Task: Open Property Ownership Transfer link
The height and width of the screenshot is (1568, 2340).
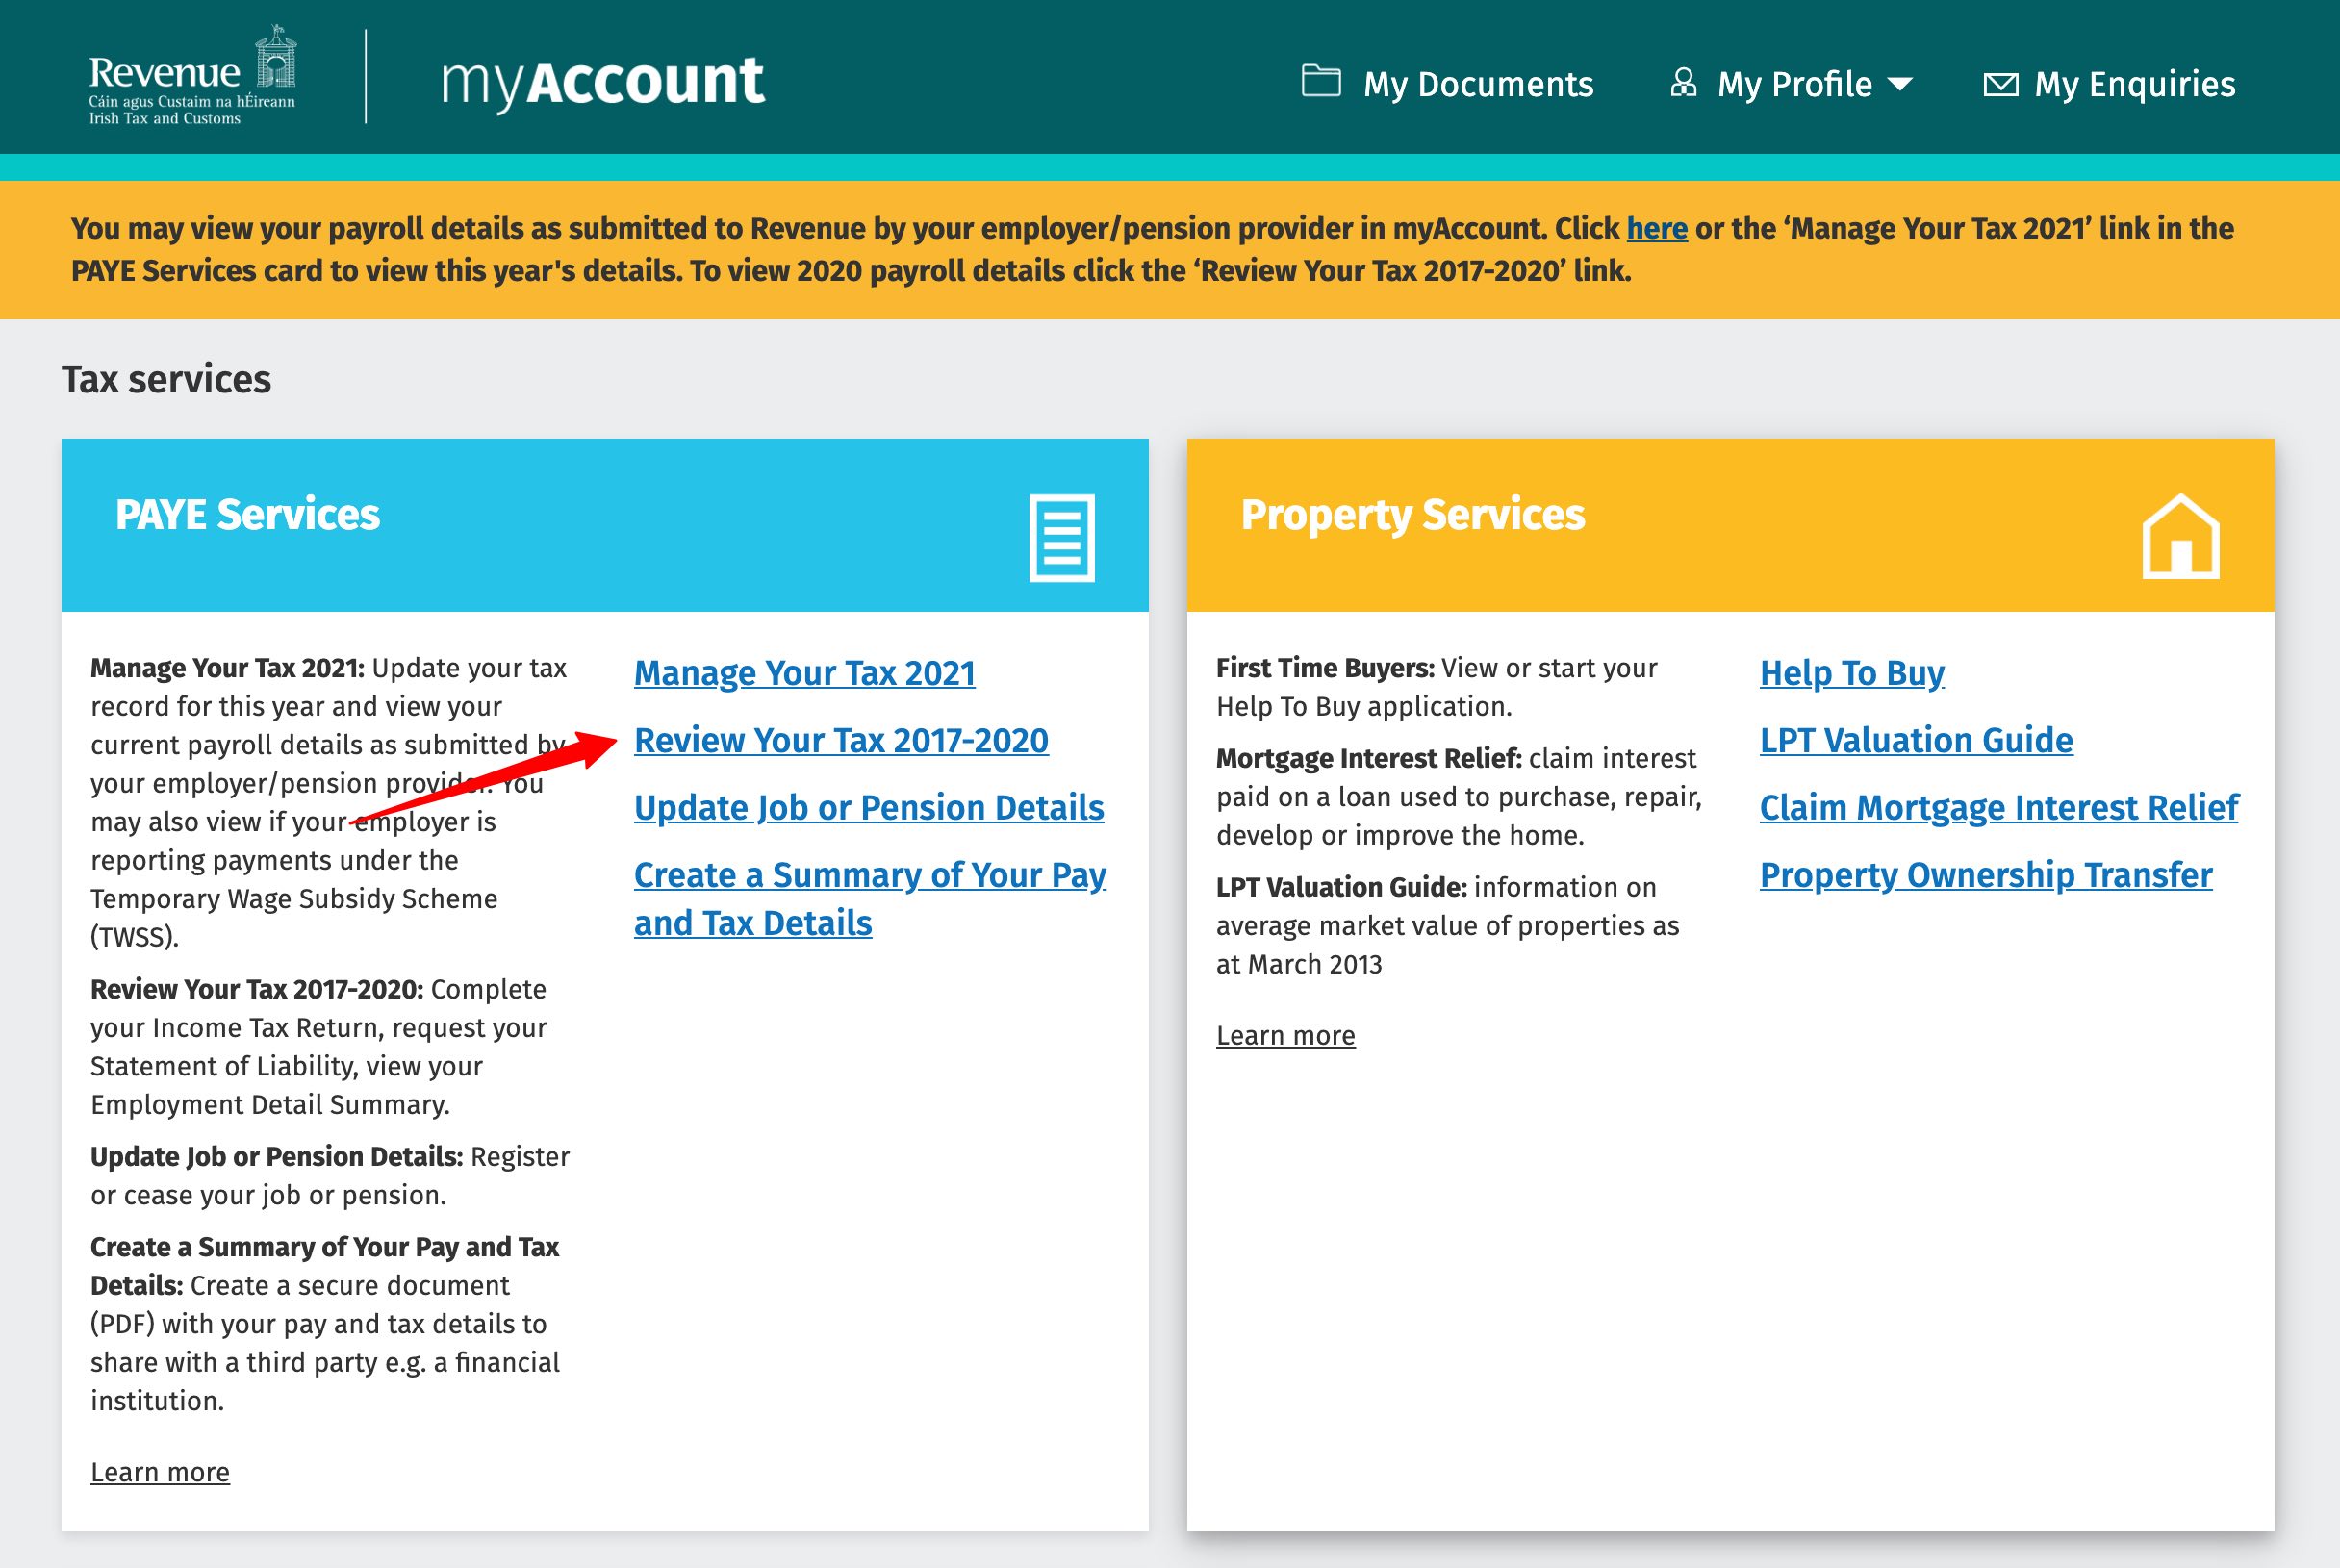Action: (x=1985, y=875)
